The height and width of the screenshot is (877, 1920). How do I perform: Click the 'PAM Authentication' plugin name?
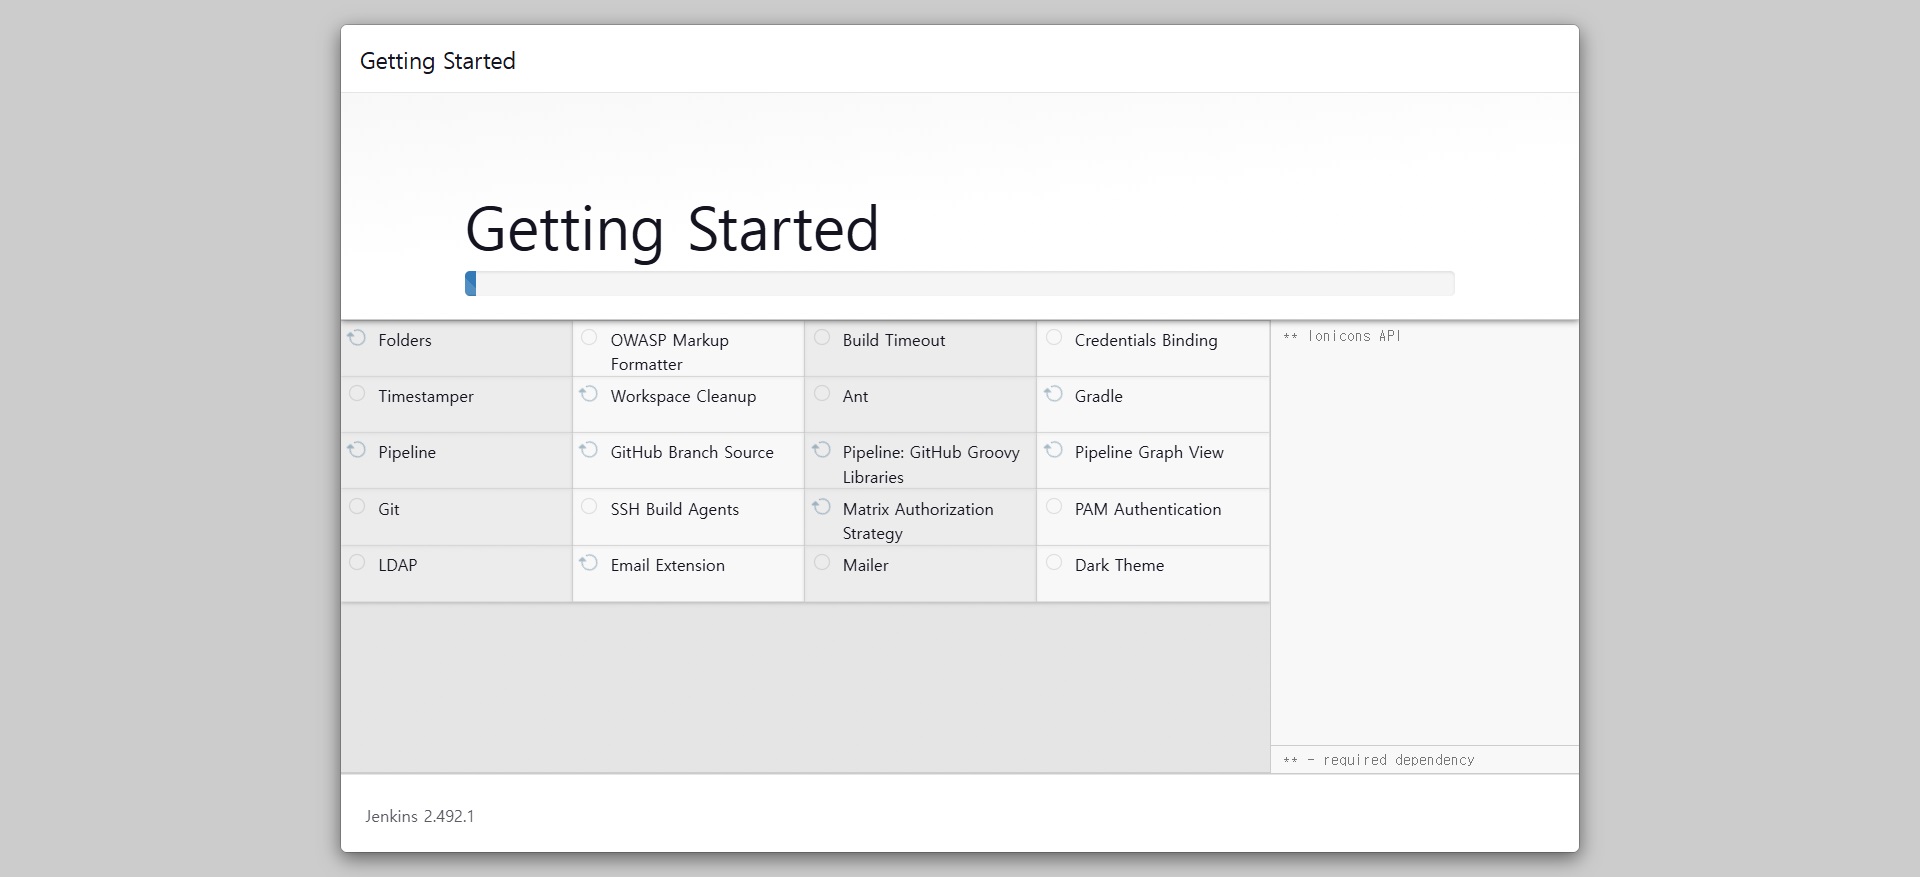pyautogui.click(x=1148, y=509)
